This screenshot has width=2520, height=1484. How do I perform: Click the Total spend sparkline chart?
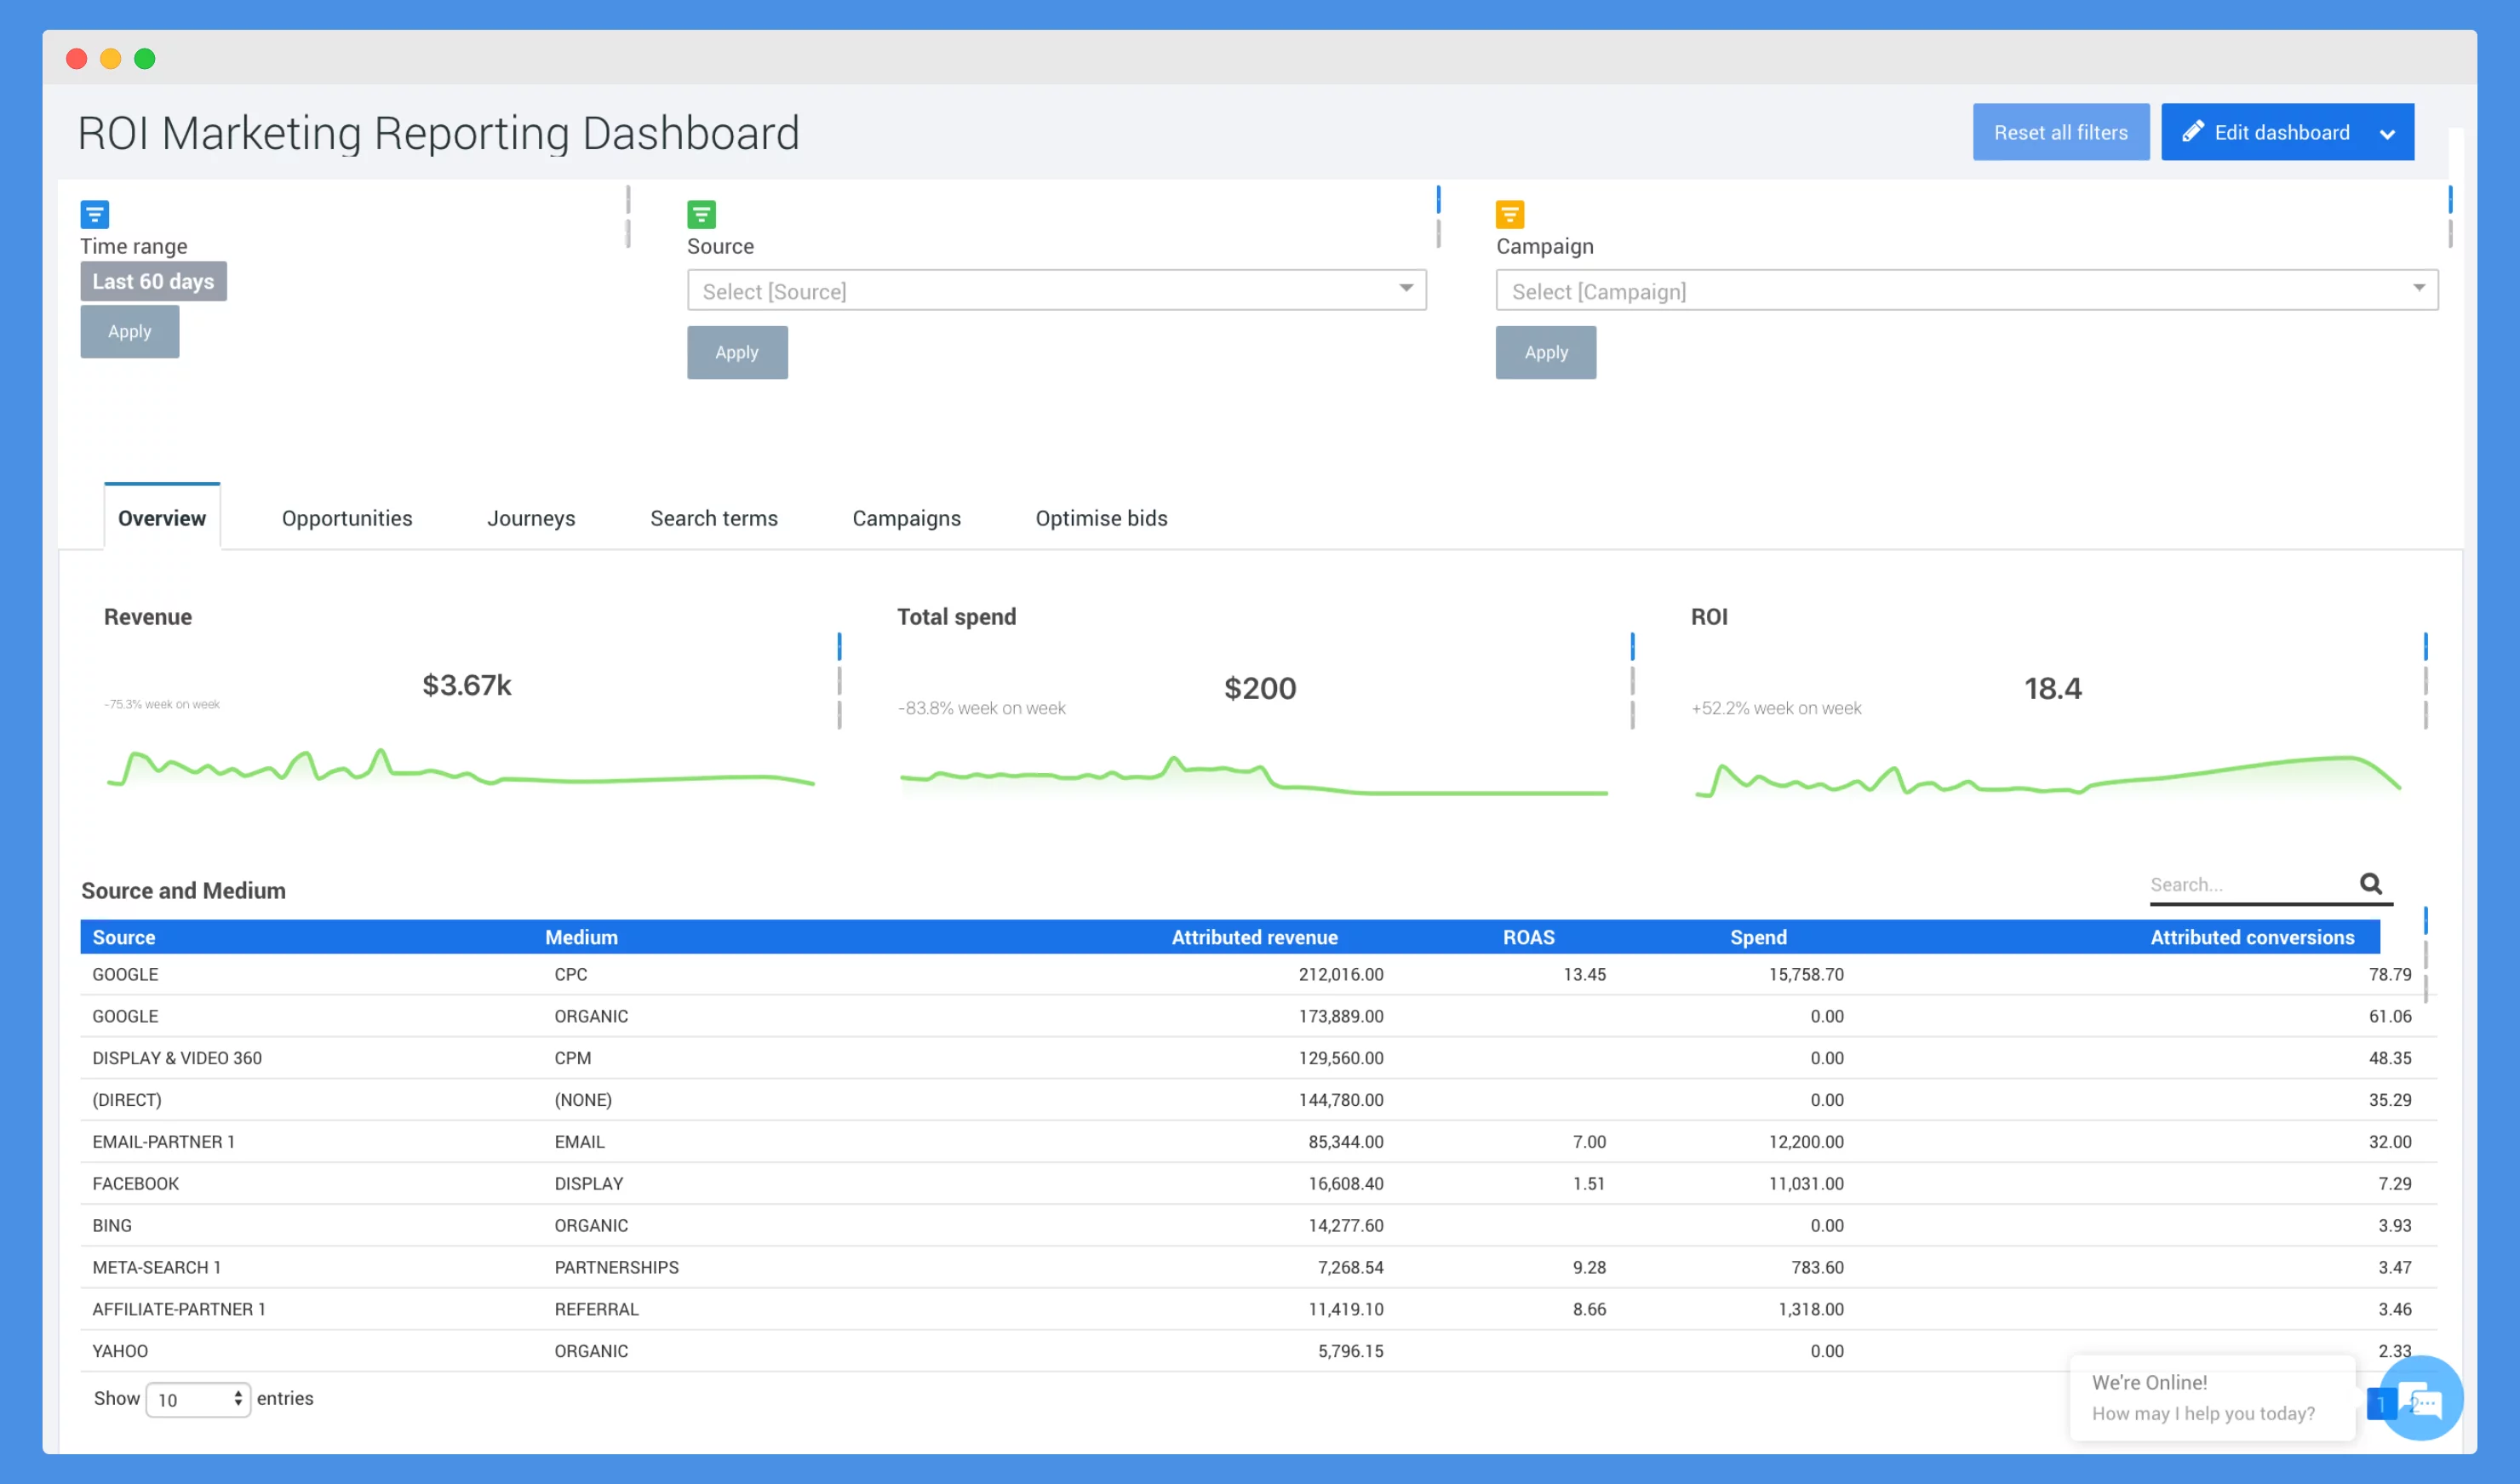pos(1254,776)
